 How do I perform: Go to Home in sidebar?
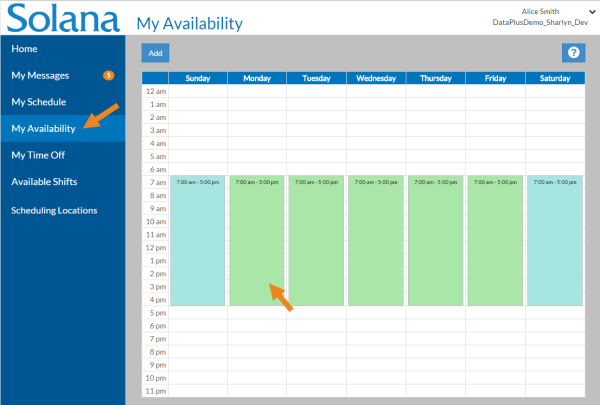(x=25, y=48)
